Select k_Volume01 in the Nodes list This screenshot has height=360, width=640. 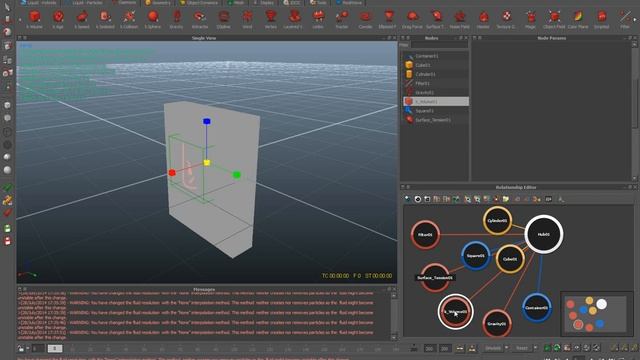(x=436, y=101)
